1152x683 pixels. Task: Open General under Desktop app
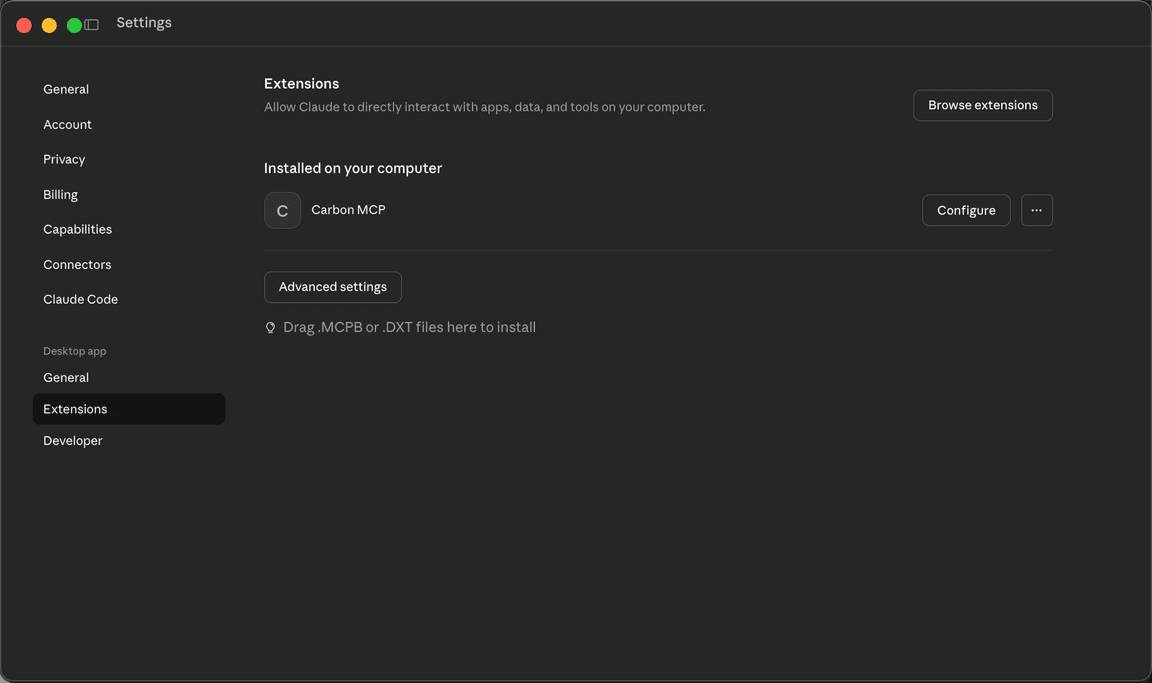click(x=66, y=378)
